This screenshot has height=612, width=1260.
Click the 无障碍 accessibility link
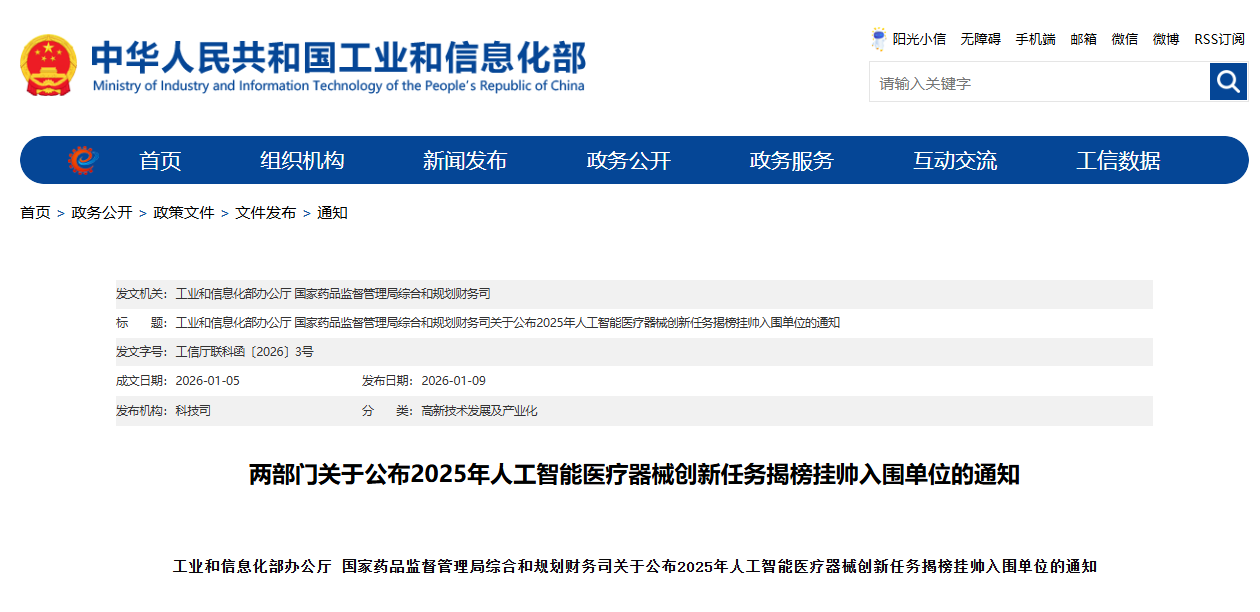coord(980,39)
